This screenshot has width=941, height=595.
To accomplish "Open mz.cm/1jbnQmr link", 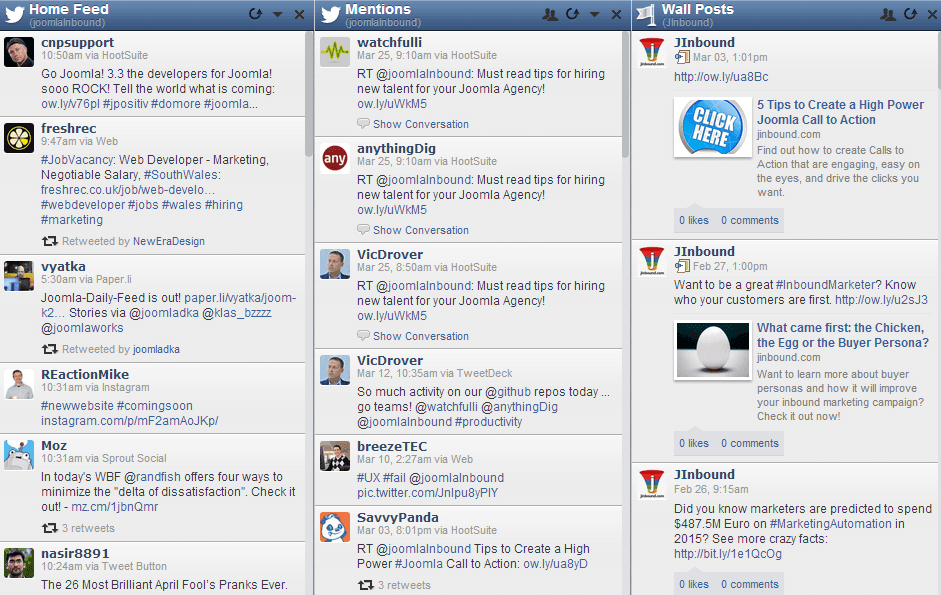I will [x=115, y=507].
